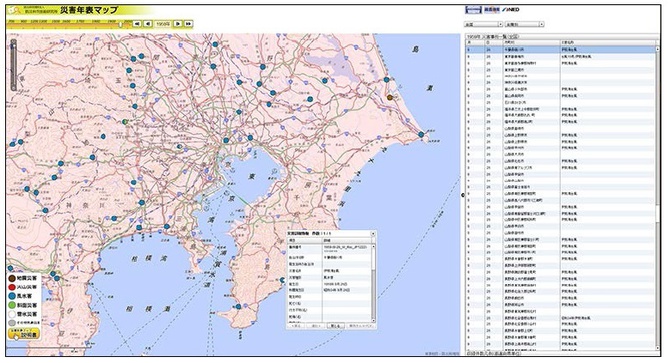Click the white 雪氷災害 legend circle
The height and width of the screenshot is (363, 670).
click(12, 314)
